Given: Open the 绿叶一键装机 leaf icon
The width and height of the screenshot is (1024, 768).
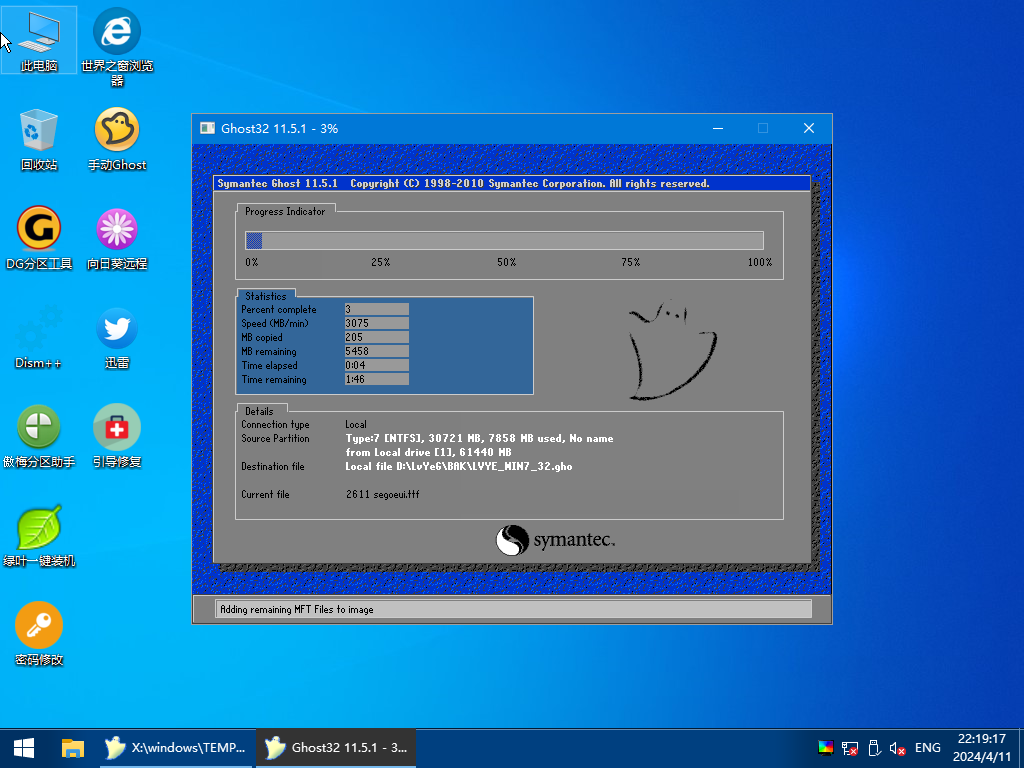Looking at the screenshot, I should (39, 536).
